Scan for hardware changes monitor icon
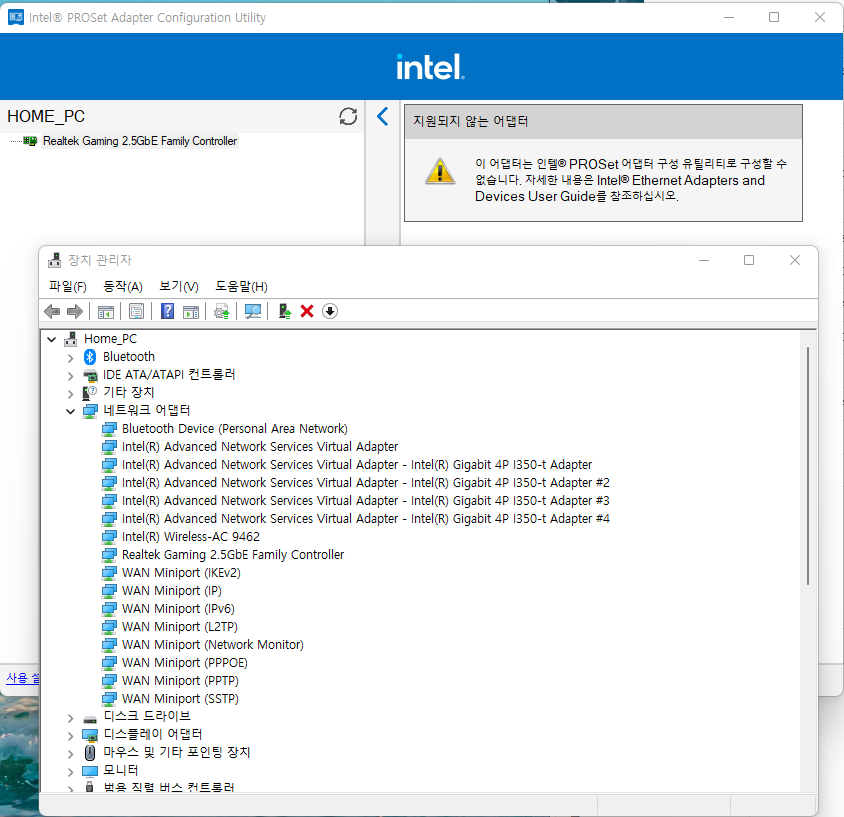This screenshot has height=817, width=844. [x=253, y=311]
